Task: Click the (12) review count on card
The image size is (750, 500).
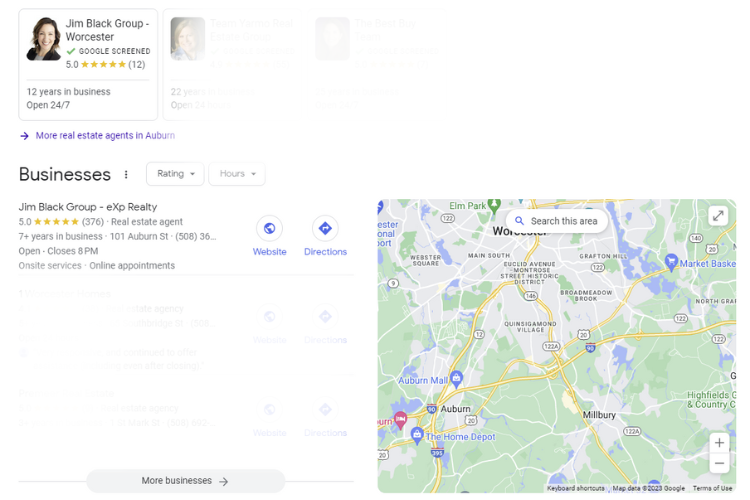Action: [x=136, y=65]
